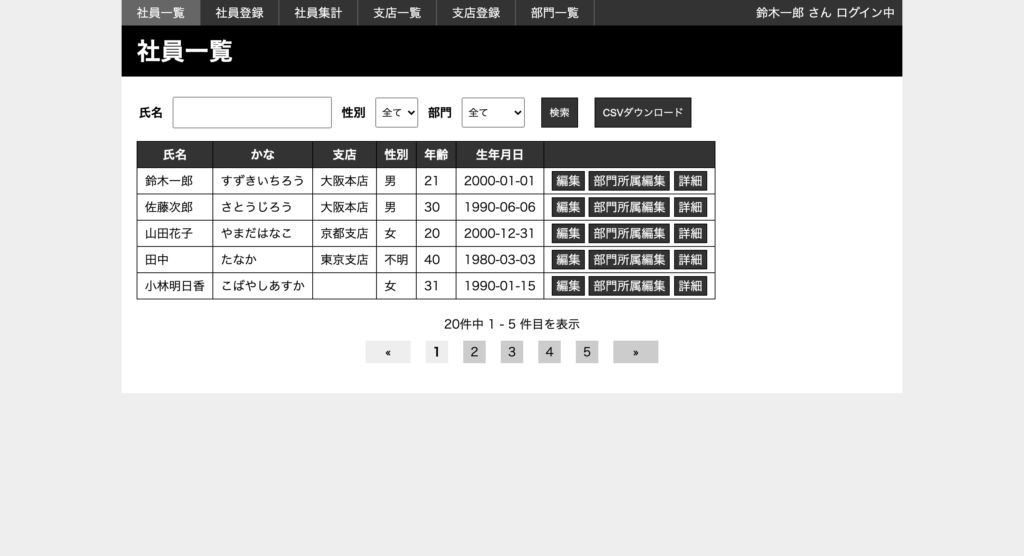Navigate to the 部門一覧 tab
The image size is (1024, 556).
[555, 13]
